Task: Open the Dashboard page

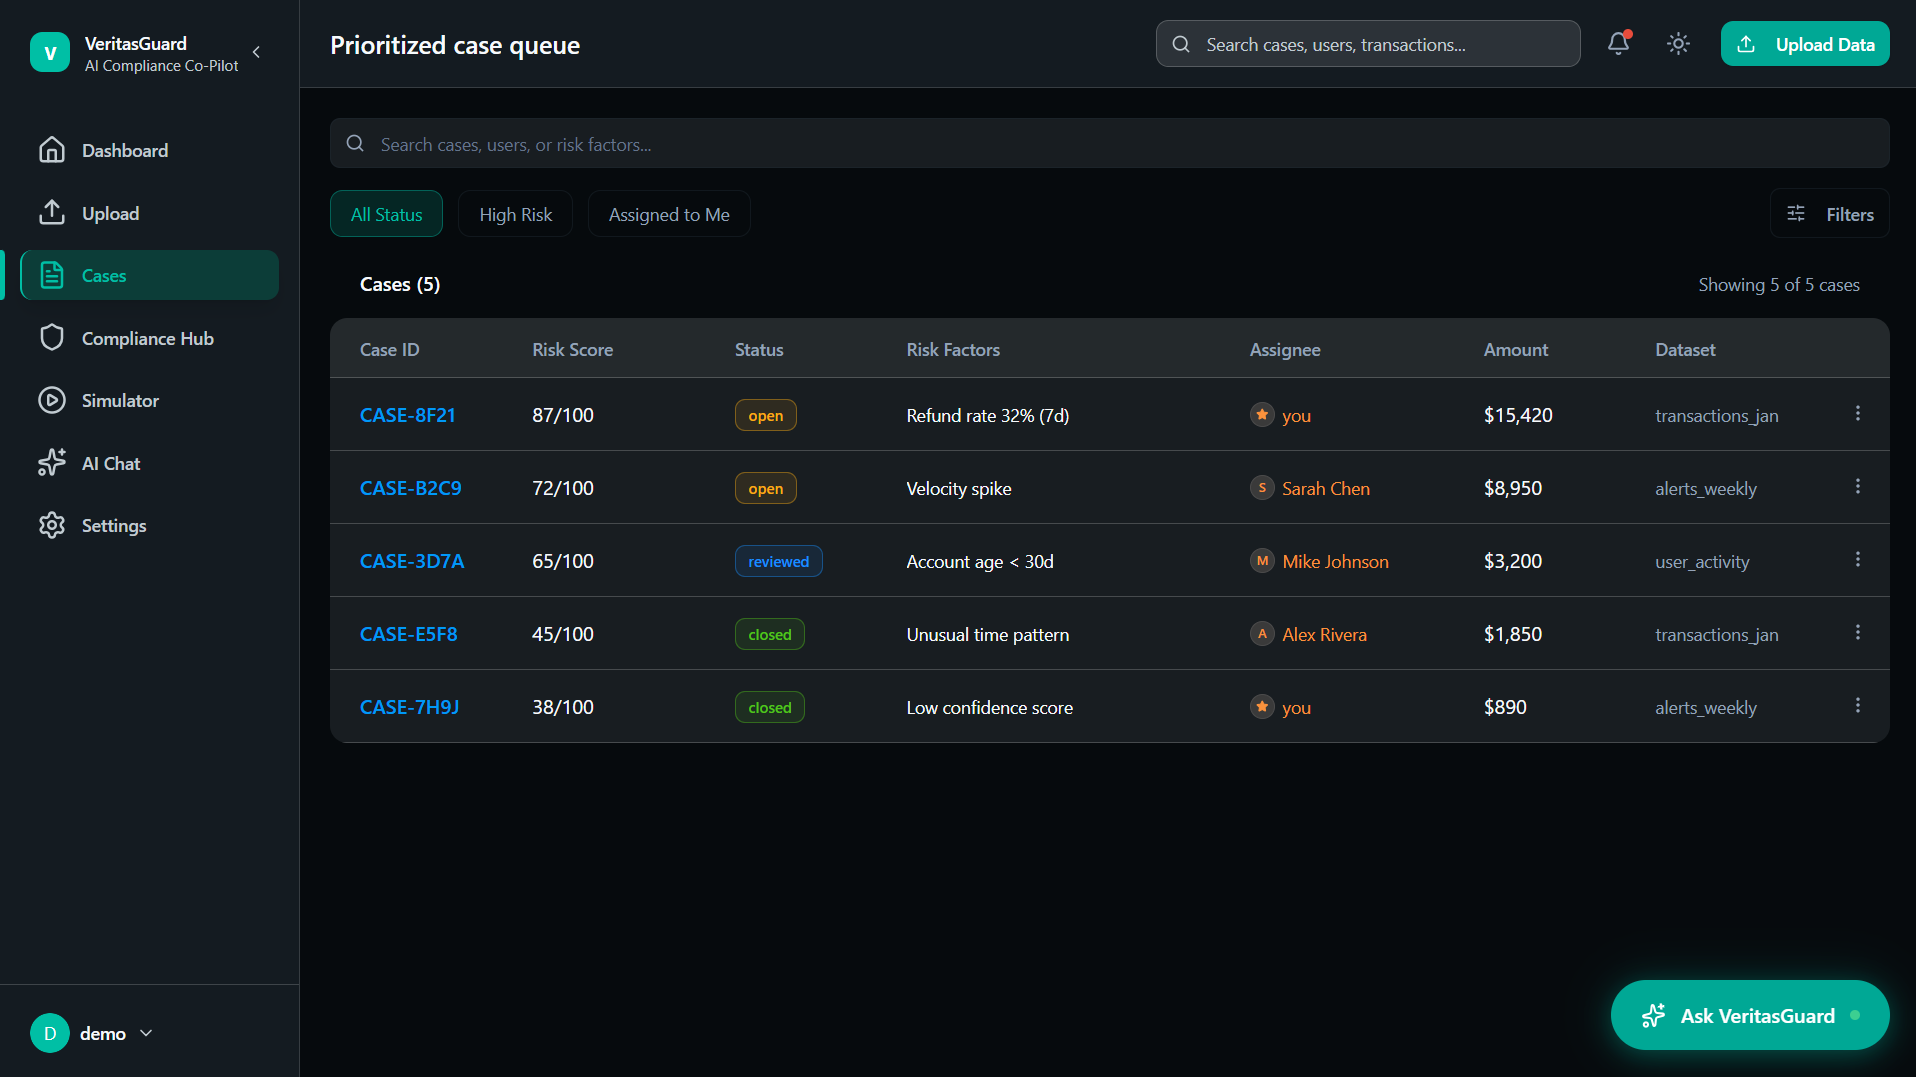Action: (x=149, y=150)
